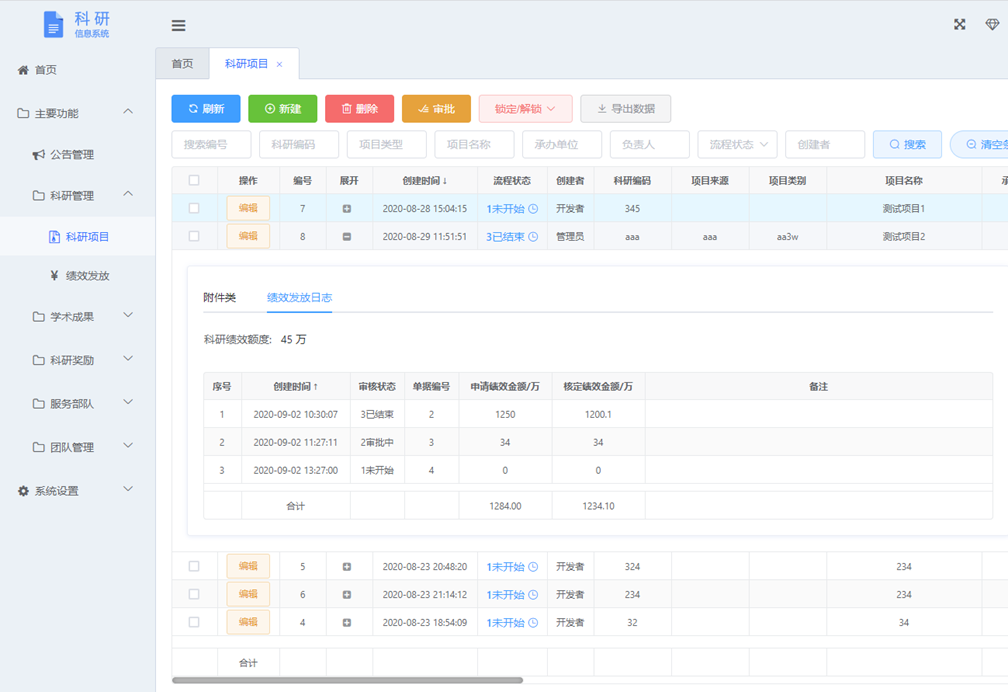Click the red 删除 button
Viewport: 1008px width, 692px height.
click(x=359, y=109)
